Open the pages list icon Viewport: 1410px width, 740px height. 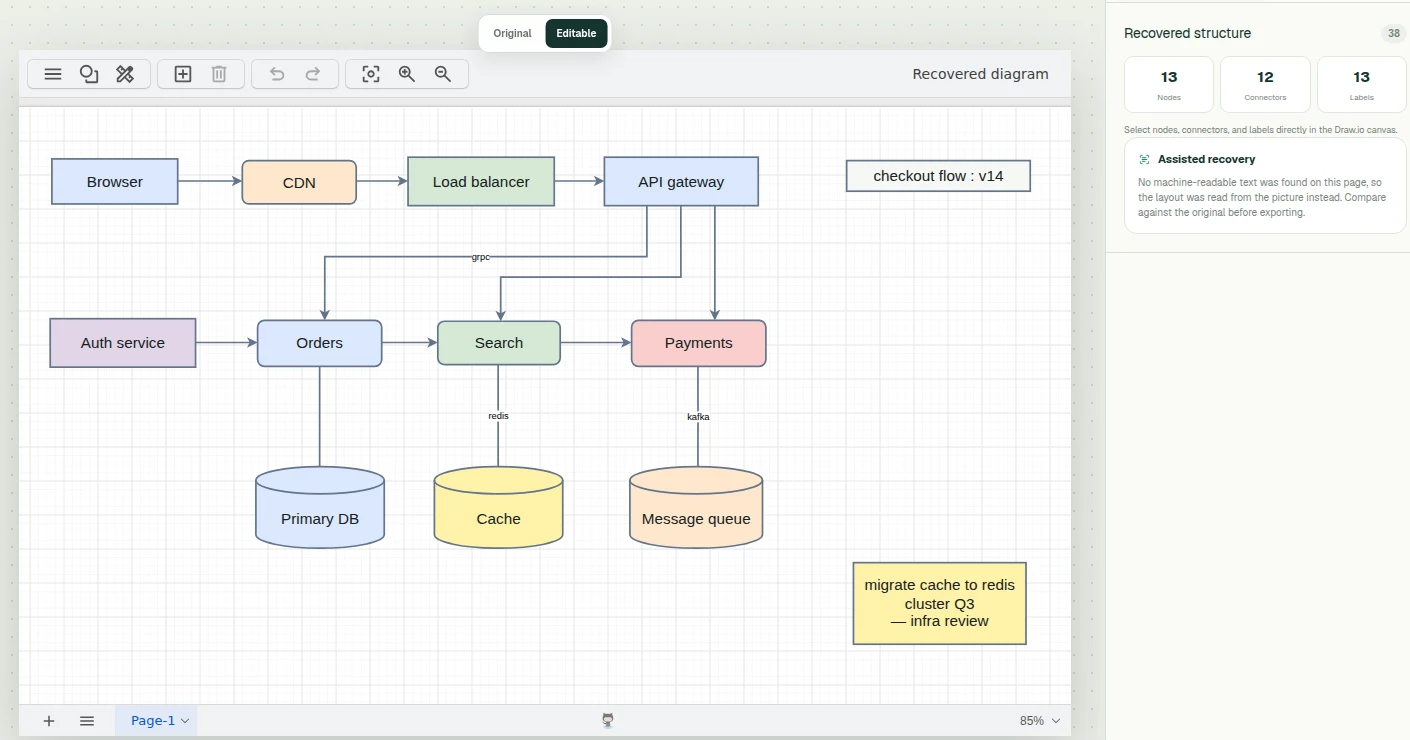tap(87, 721)
